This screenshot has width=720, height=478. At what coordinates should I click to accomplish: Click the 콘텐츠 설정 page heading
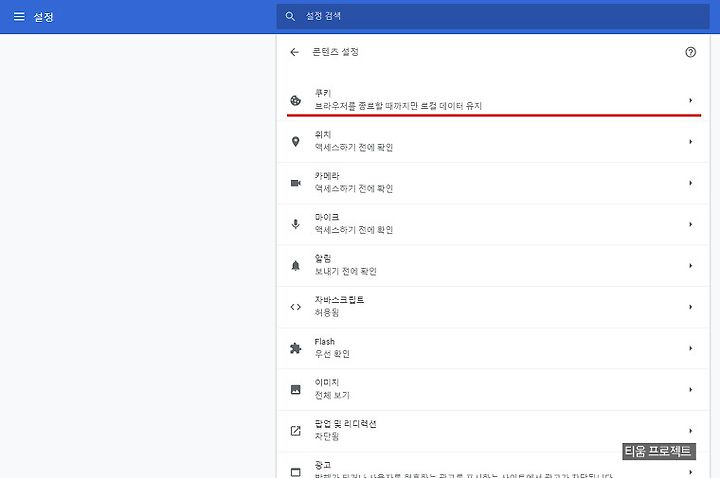pyautogui.click(x=335, y=52)
